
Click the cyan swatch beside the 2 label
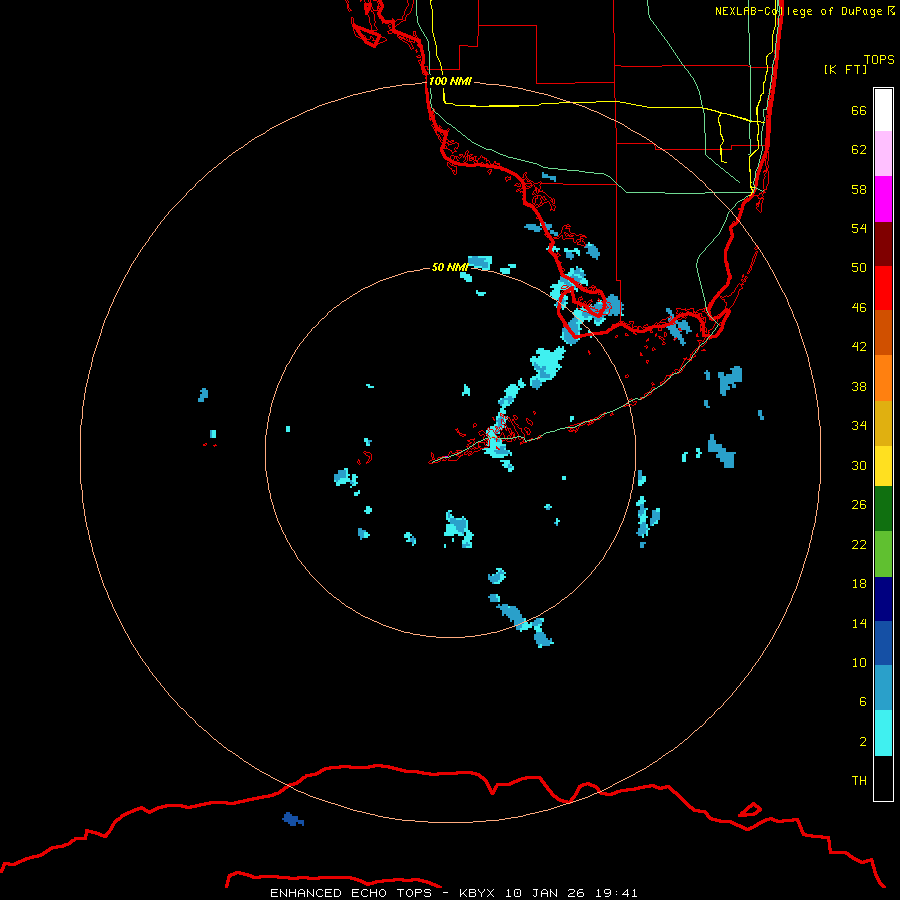click(x=883, y=734)
